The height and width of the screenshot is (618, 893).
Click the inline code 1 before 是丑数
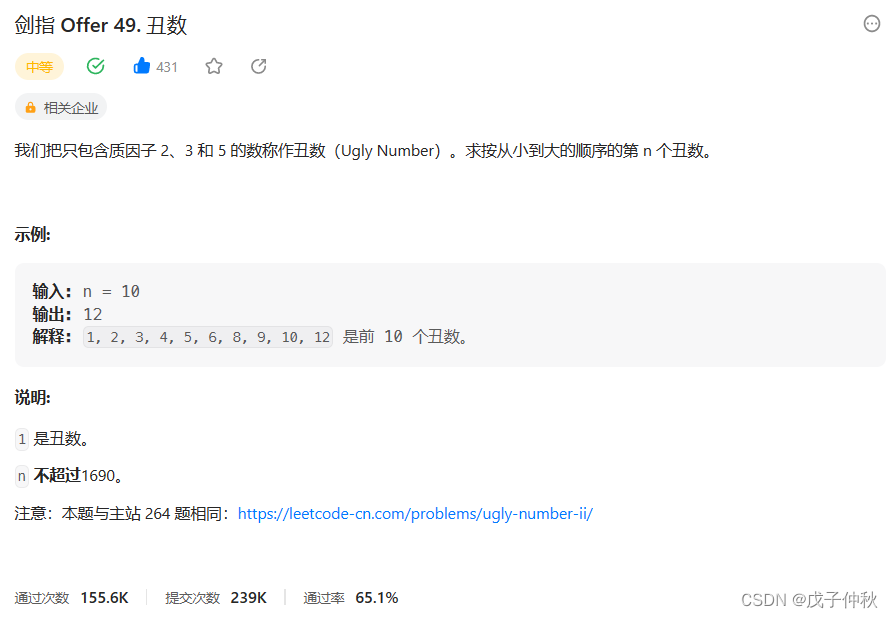coord(22,439)
